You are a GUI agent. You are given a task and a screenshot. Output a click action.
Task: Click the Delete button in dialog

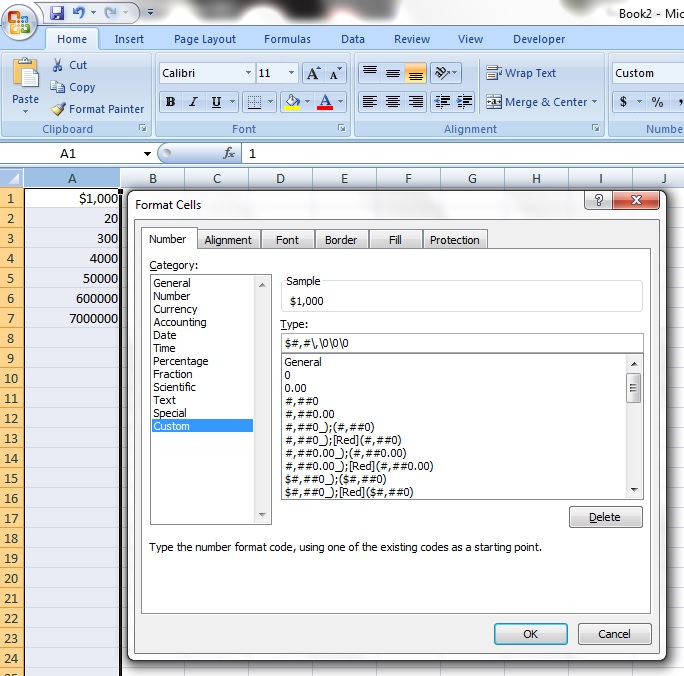pyautogui.click(x=605, y=517)
